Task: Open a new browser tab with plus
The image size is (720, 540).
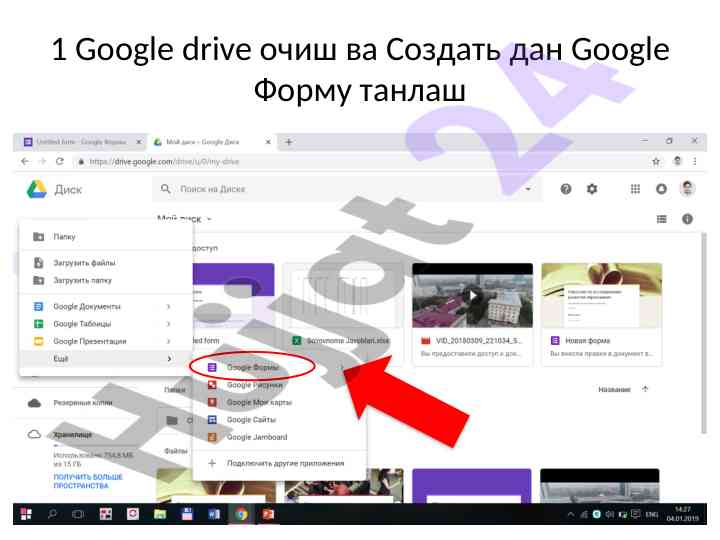Action: [289, 142]
